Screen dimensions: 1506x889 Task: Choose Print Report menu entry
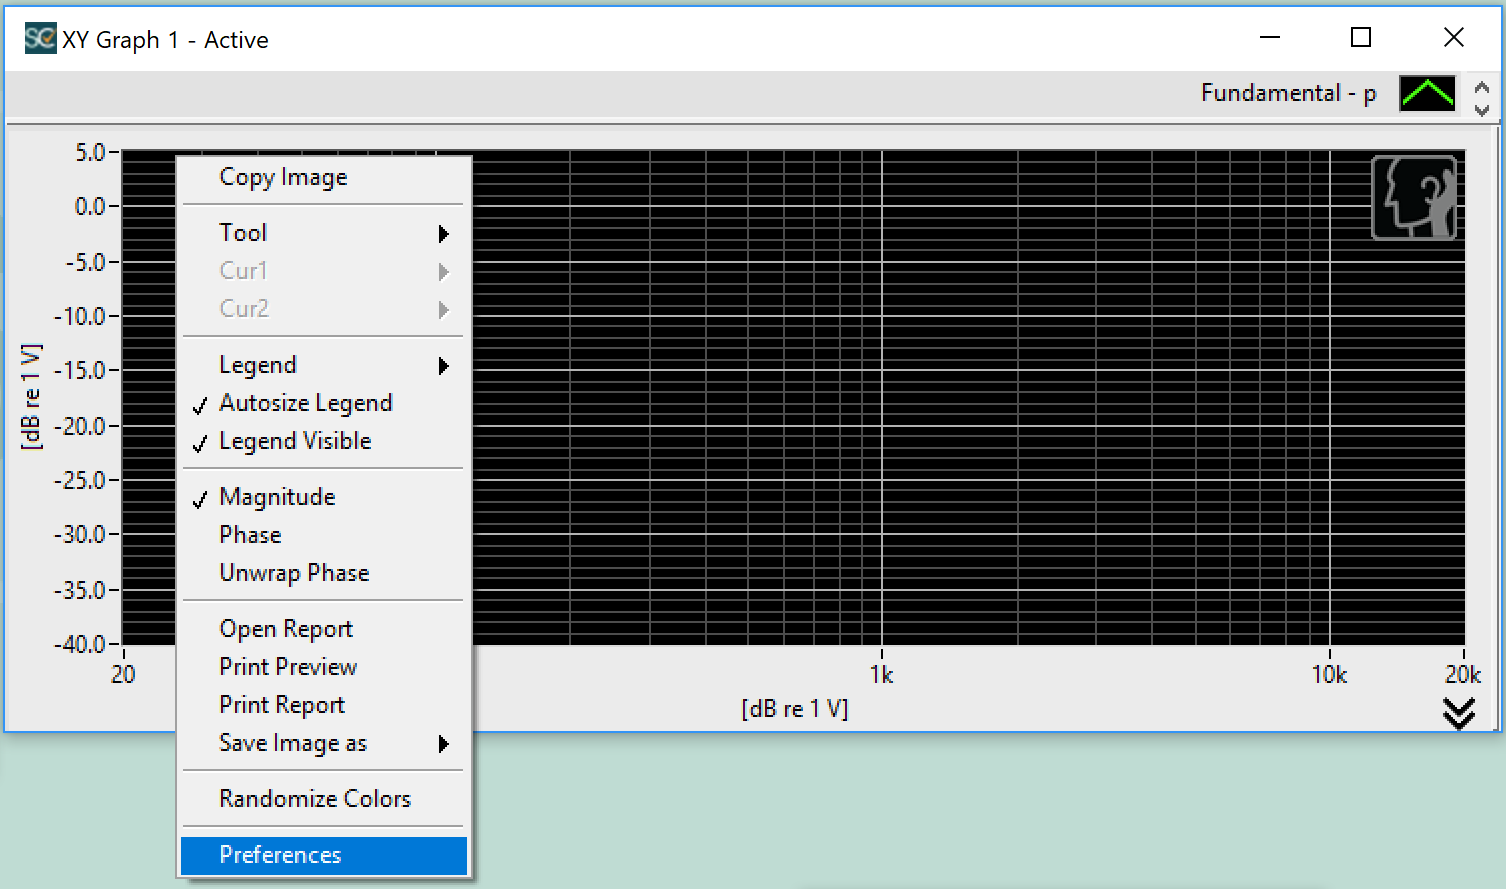pos(324,706)
